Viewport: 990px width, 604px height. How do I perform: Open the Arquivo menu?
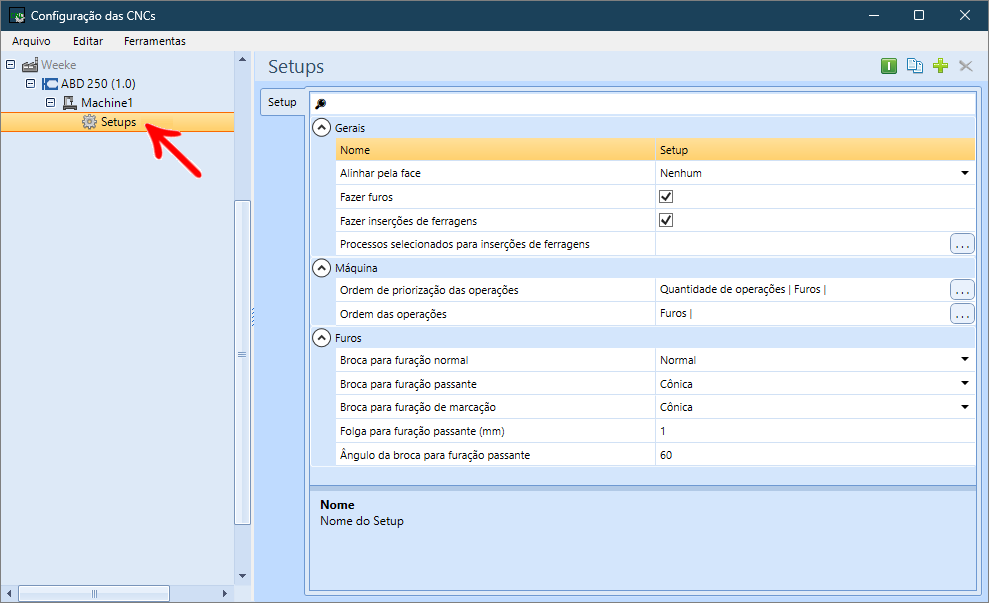pos(31,41)
